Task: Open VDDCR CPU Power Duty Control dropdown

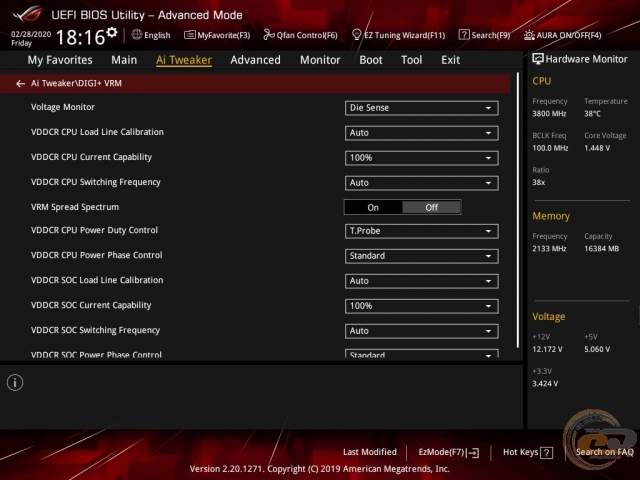Action: [422, 231]
